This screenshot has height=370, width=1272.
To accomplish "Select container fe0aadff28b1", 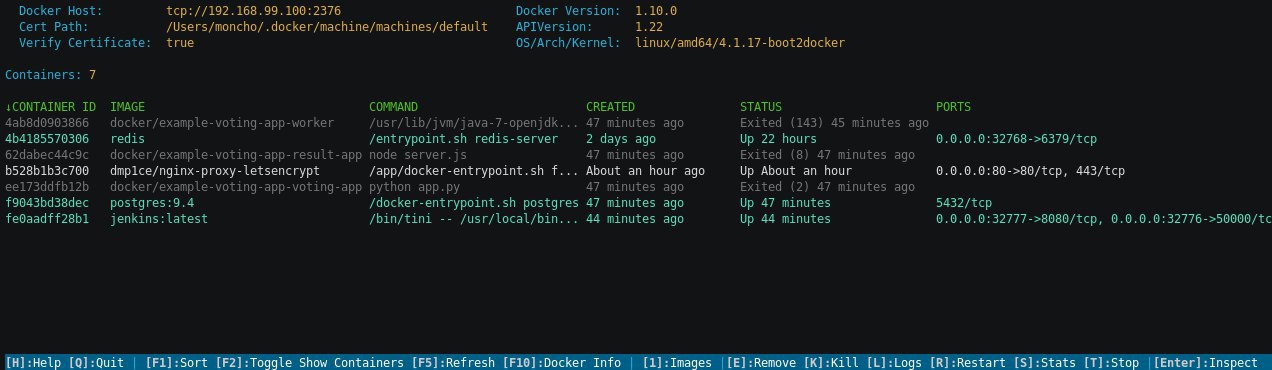I will click(x=47, y=219).
